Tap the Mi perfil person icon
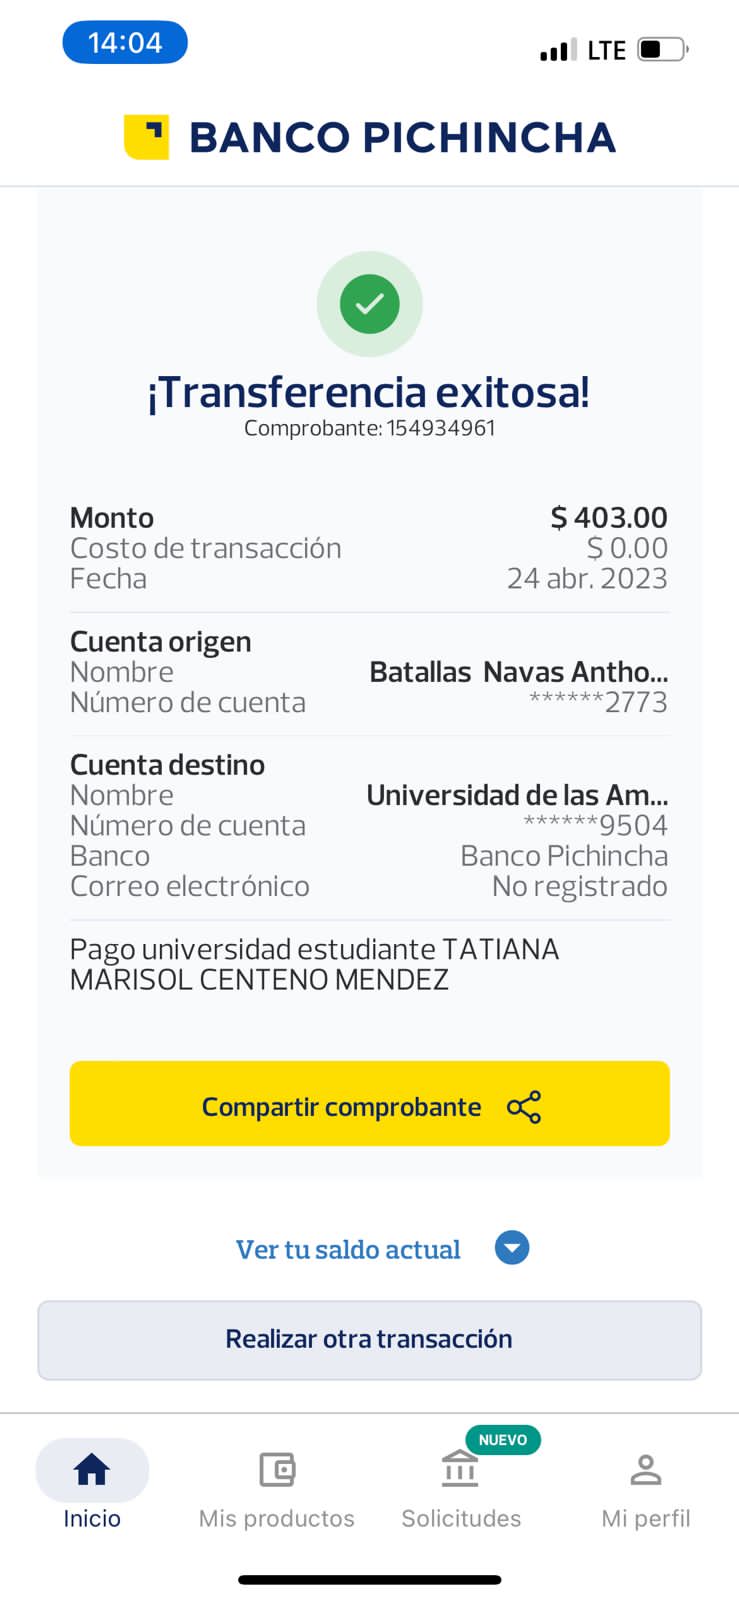The width and height of the screenshot is (739, 1600). point(646,1469)
